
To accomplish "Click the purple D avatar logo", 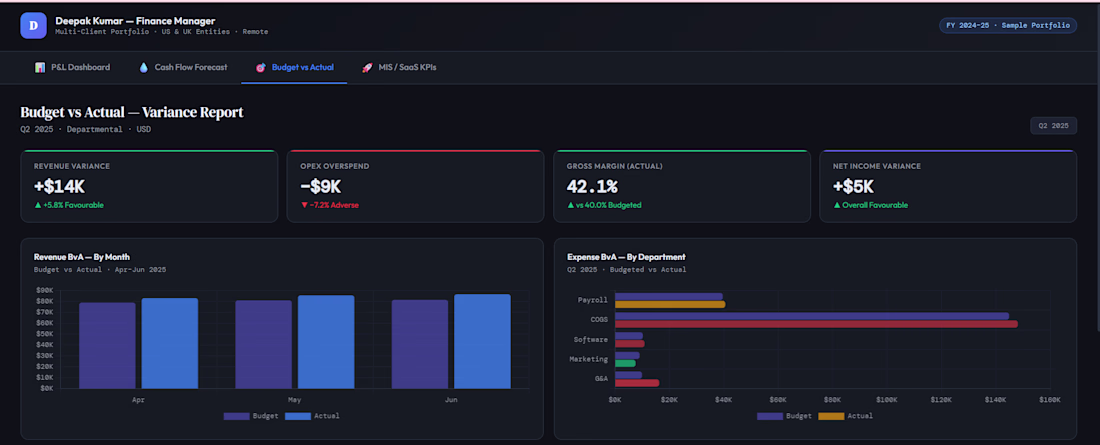I will [33, 25].
